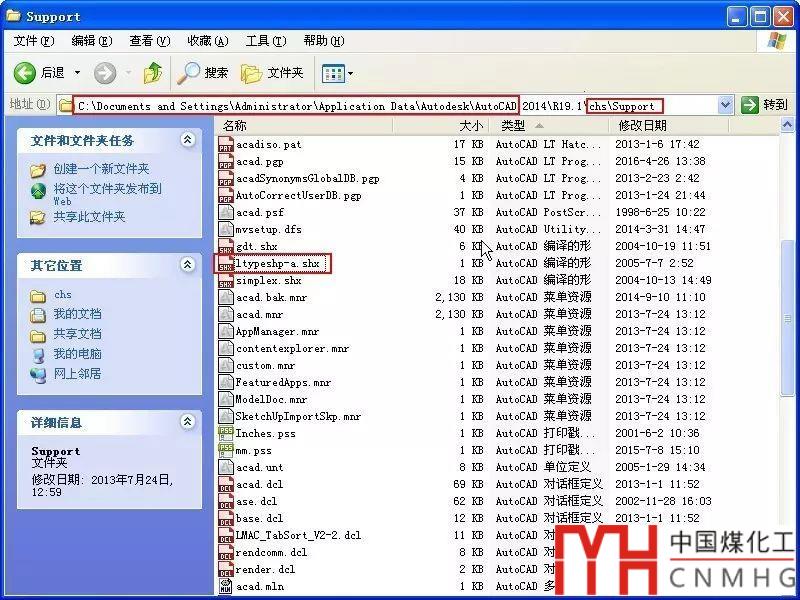
Task: Select the acad.pgp file icon
Action: click(x=226, y=162)
